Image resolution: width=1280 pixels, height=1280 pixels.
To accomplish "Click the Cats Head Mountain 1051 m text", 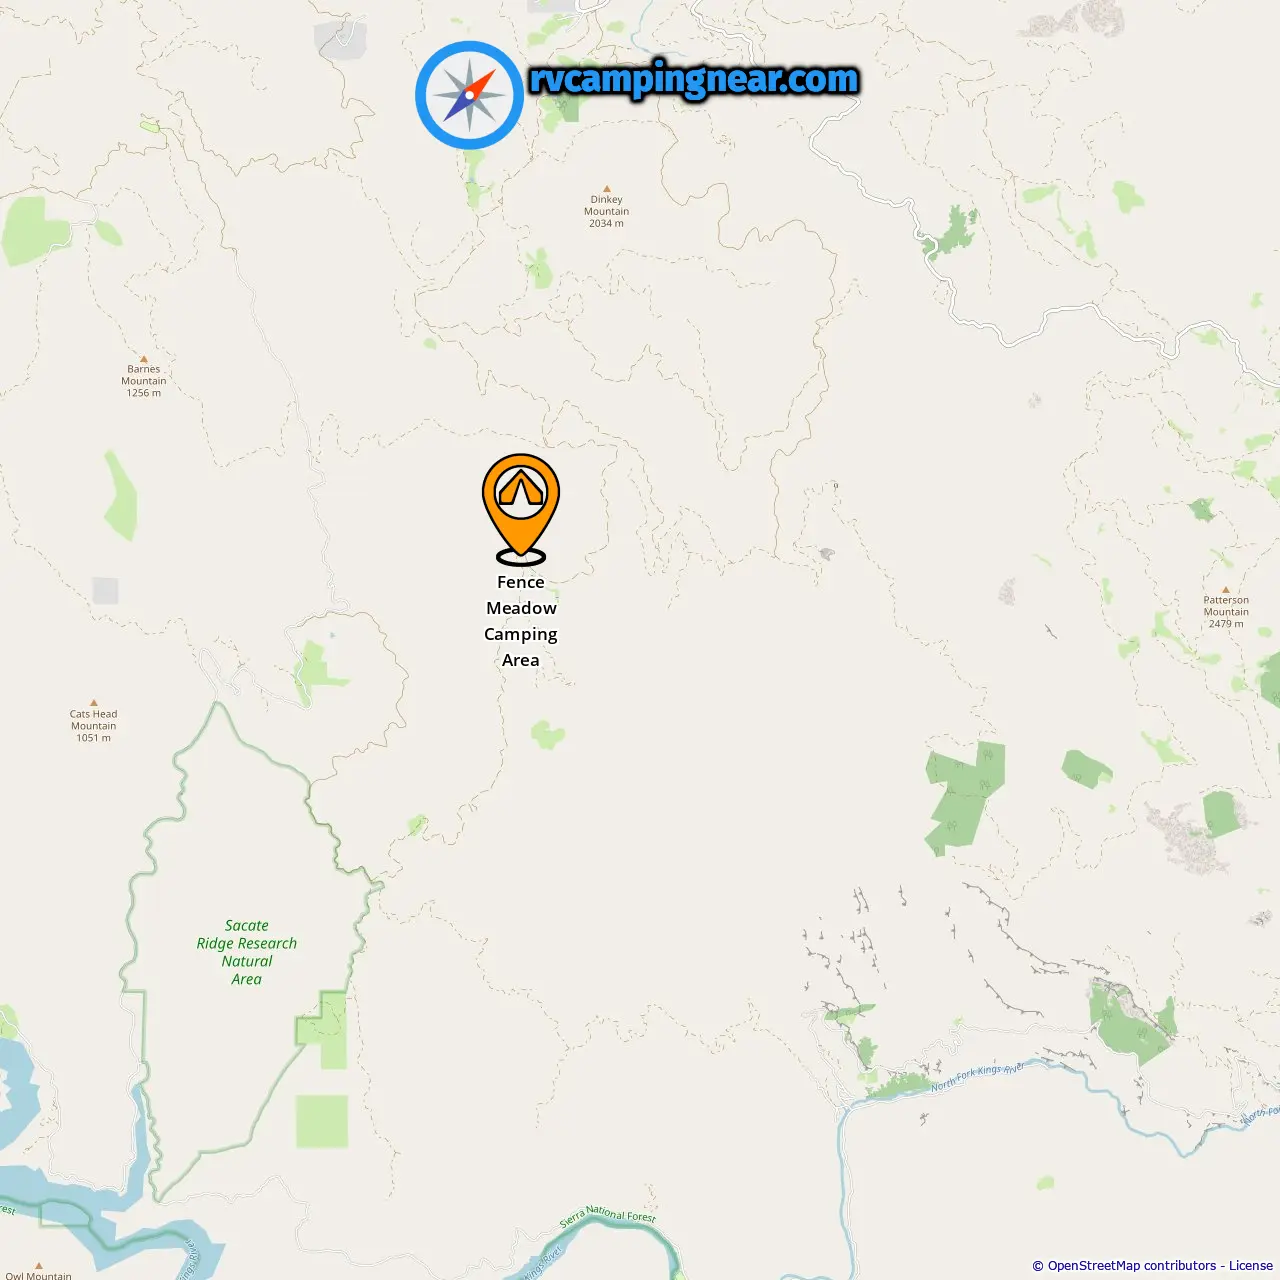I will (94, 726).
